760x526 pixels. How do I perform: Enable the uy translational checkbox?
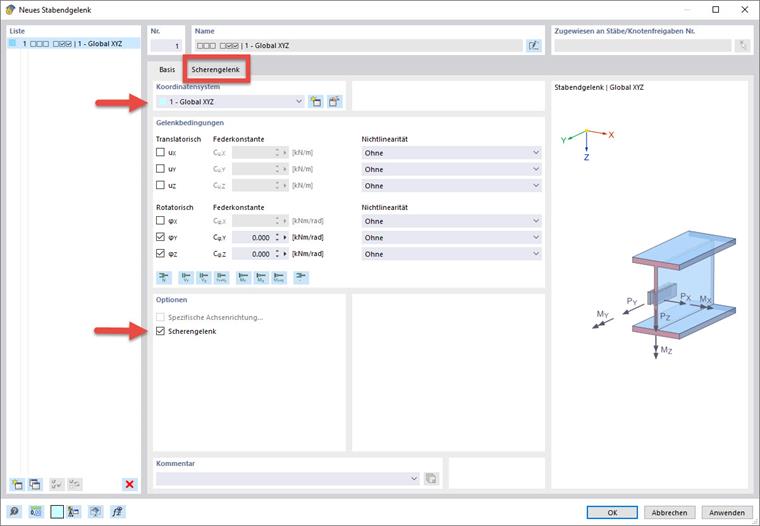tap(160, 169)
